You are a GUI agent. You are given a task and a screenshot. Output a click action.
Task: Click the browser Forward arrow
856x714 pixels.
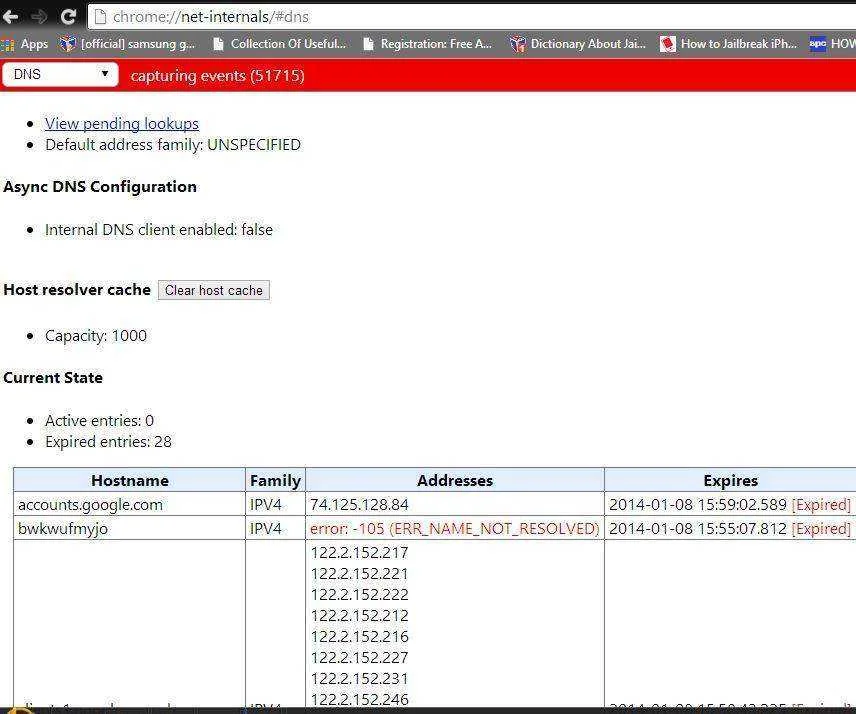(x=39, y=17)
